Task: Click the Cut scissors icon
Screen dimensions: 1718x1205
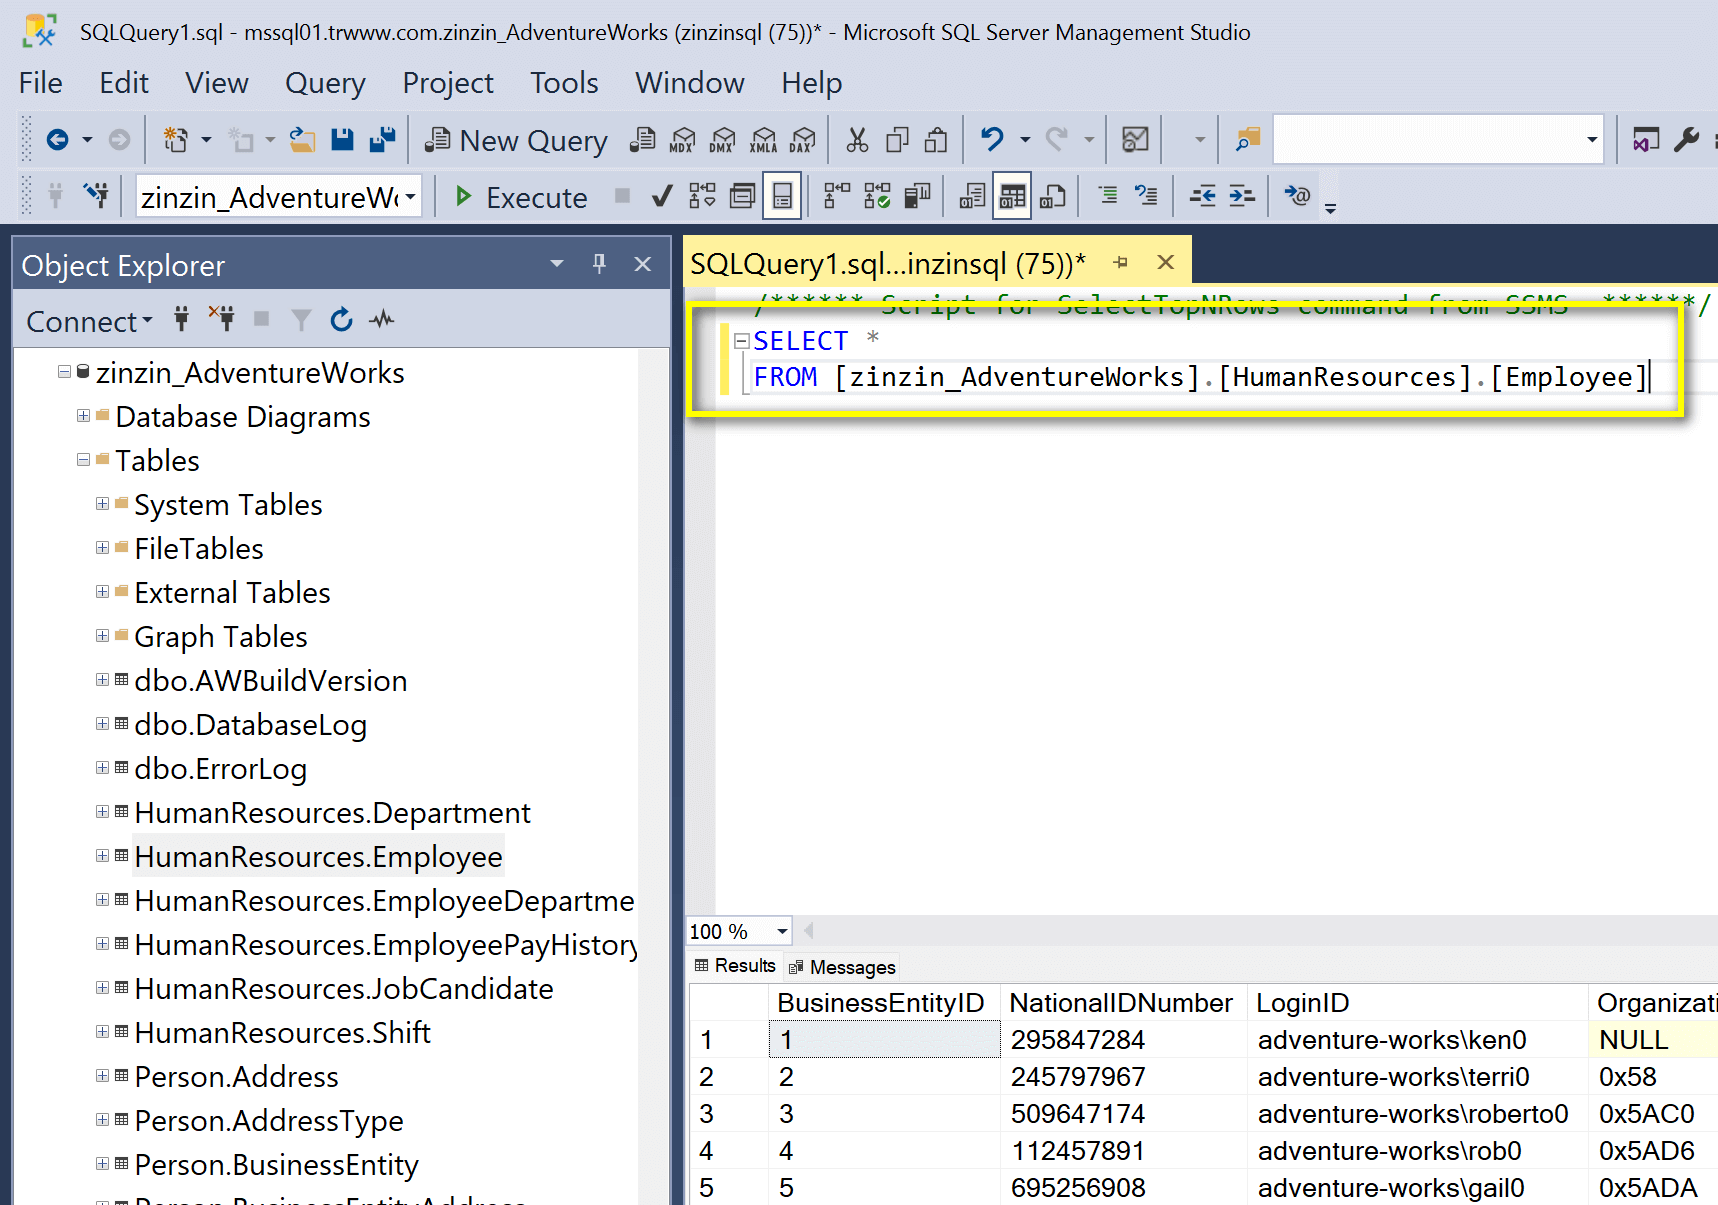Action: 857,140
